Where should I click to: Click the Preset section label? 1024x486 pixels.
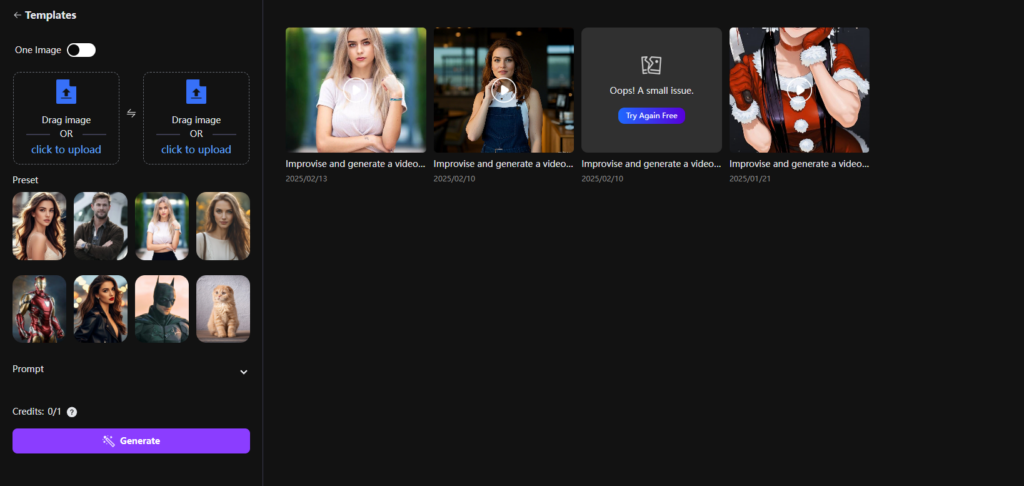pos(25,180)
